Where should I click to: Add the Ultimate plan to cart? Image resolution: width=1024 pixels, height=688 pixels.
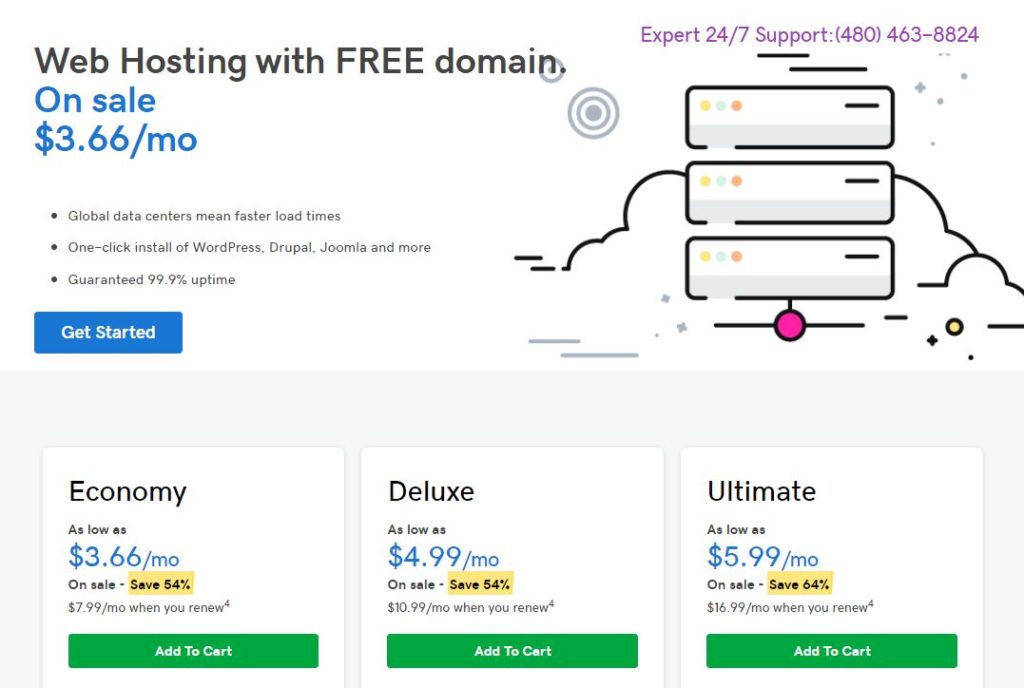tap(832, 651)
